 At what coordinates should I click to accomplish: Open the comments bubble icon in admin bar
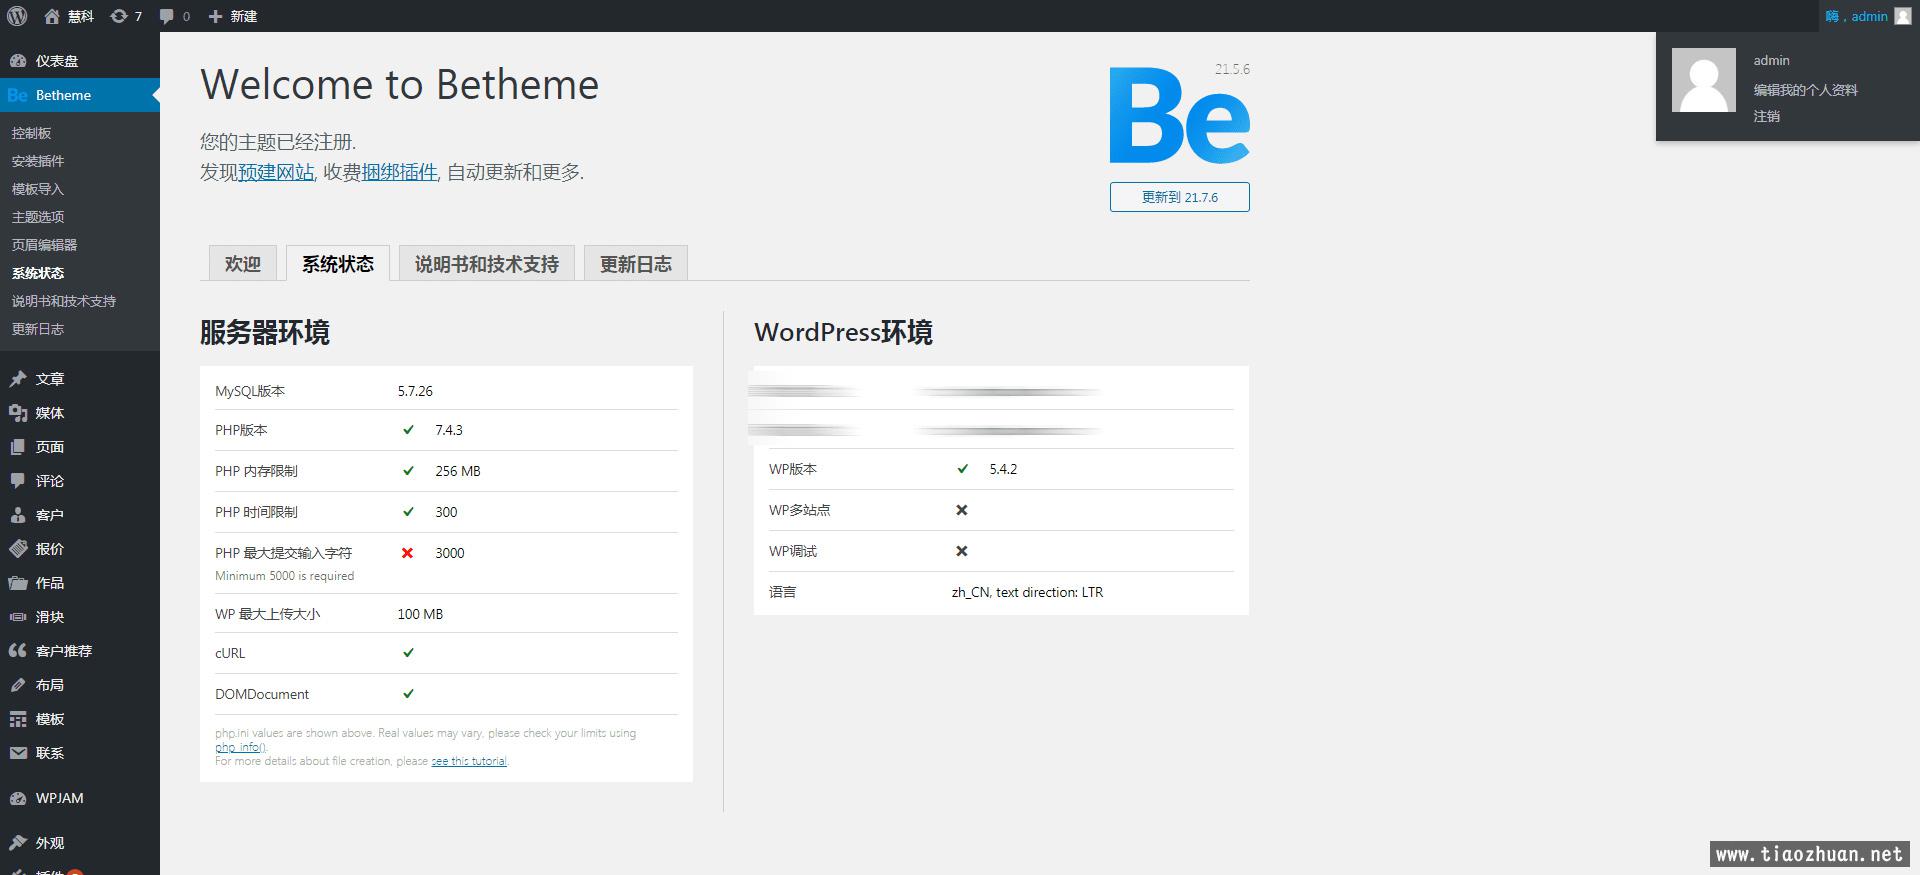[167, 16]
